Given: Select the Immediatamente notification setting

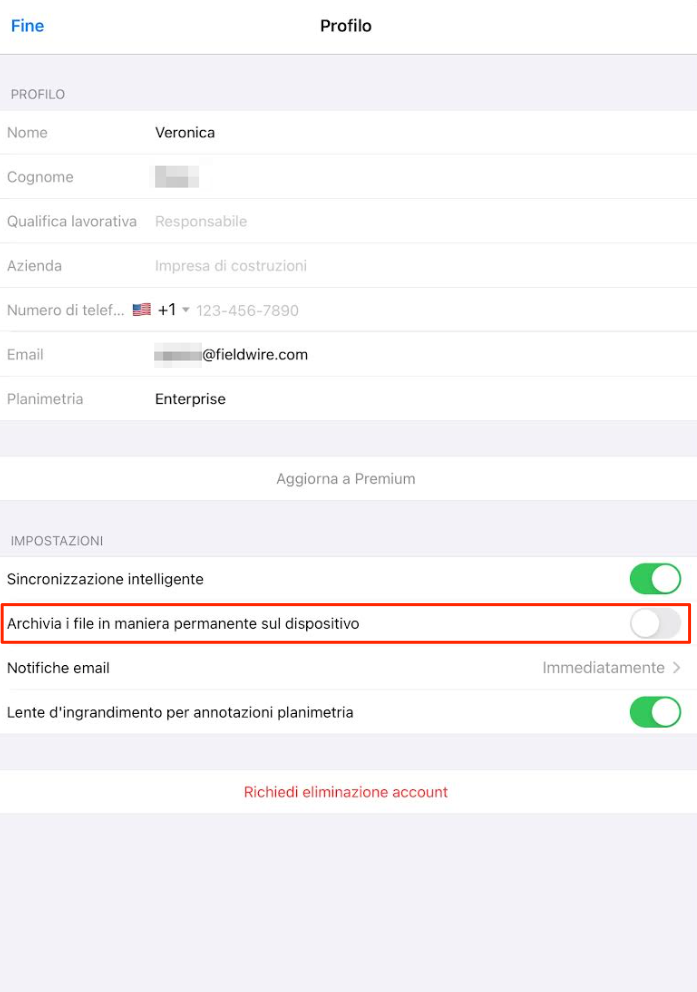Looking at the screenshot, I should tap(603, 667).
